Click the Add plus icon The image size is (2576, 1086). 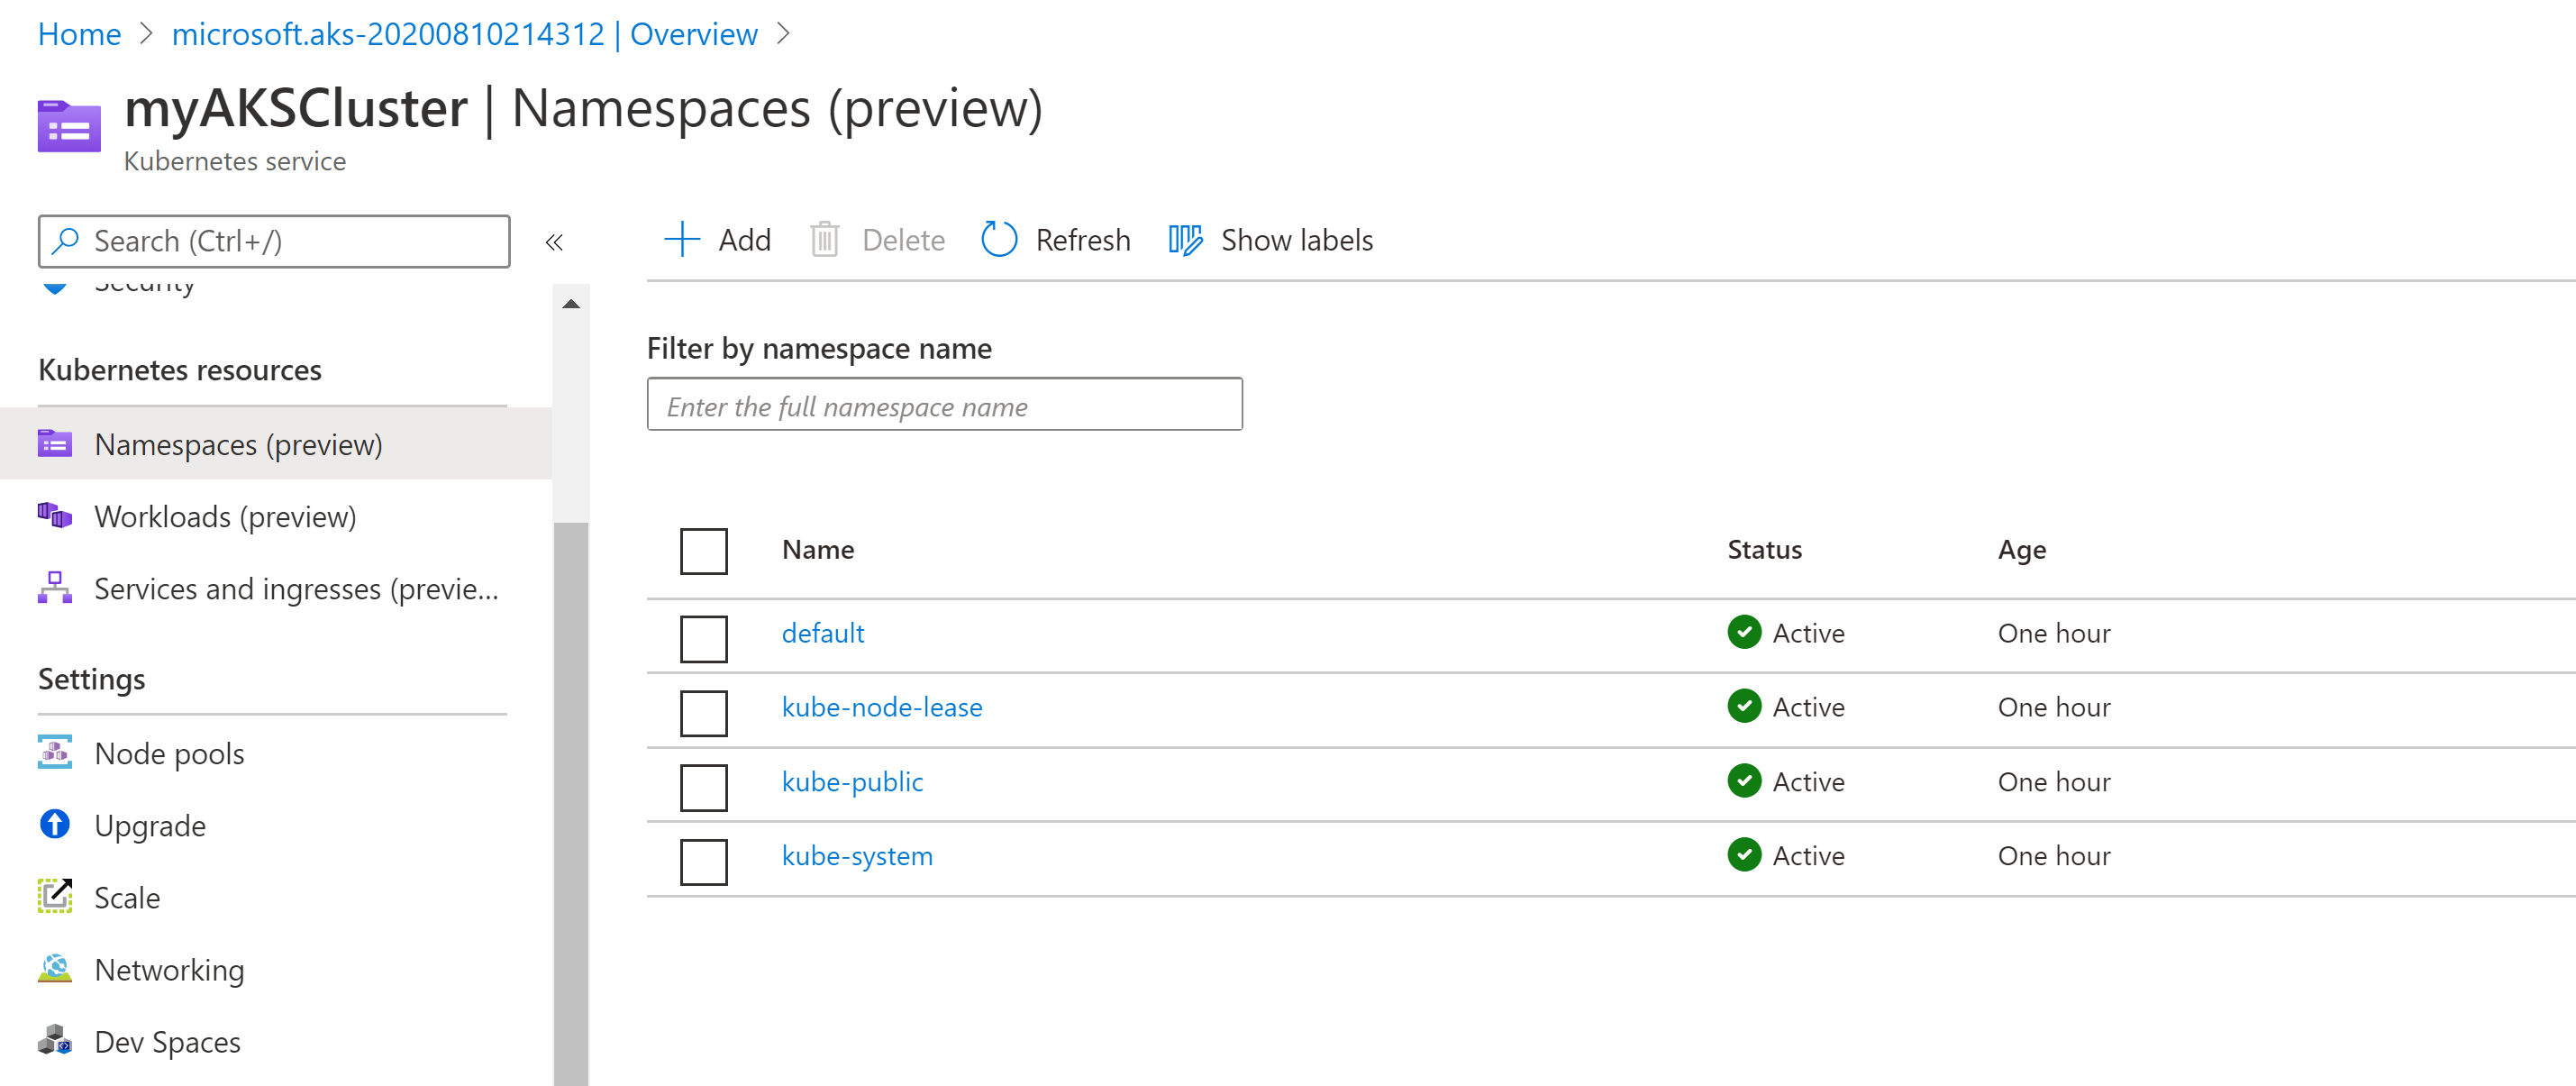[x=682, y=240]
